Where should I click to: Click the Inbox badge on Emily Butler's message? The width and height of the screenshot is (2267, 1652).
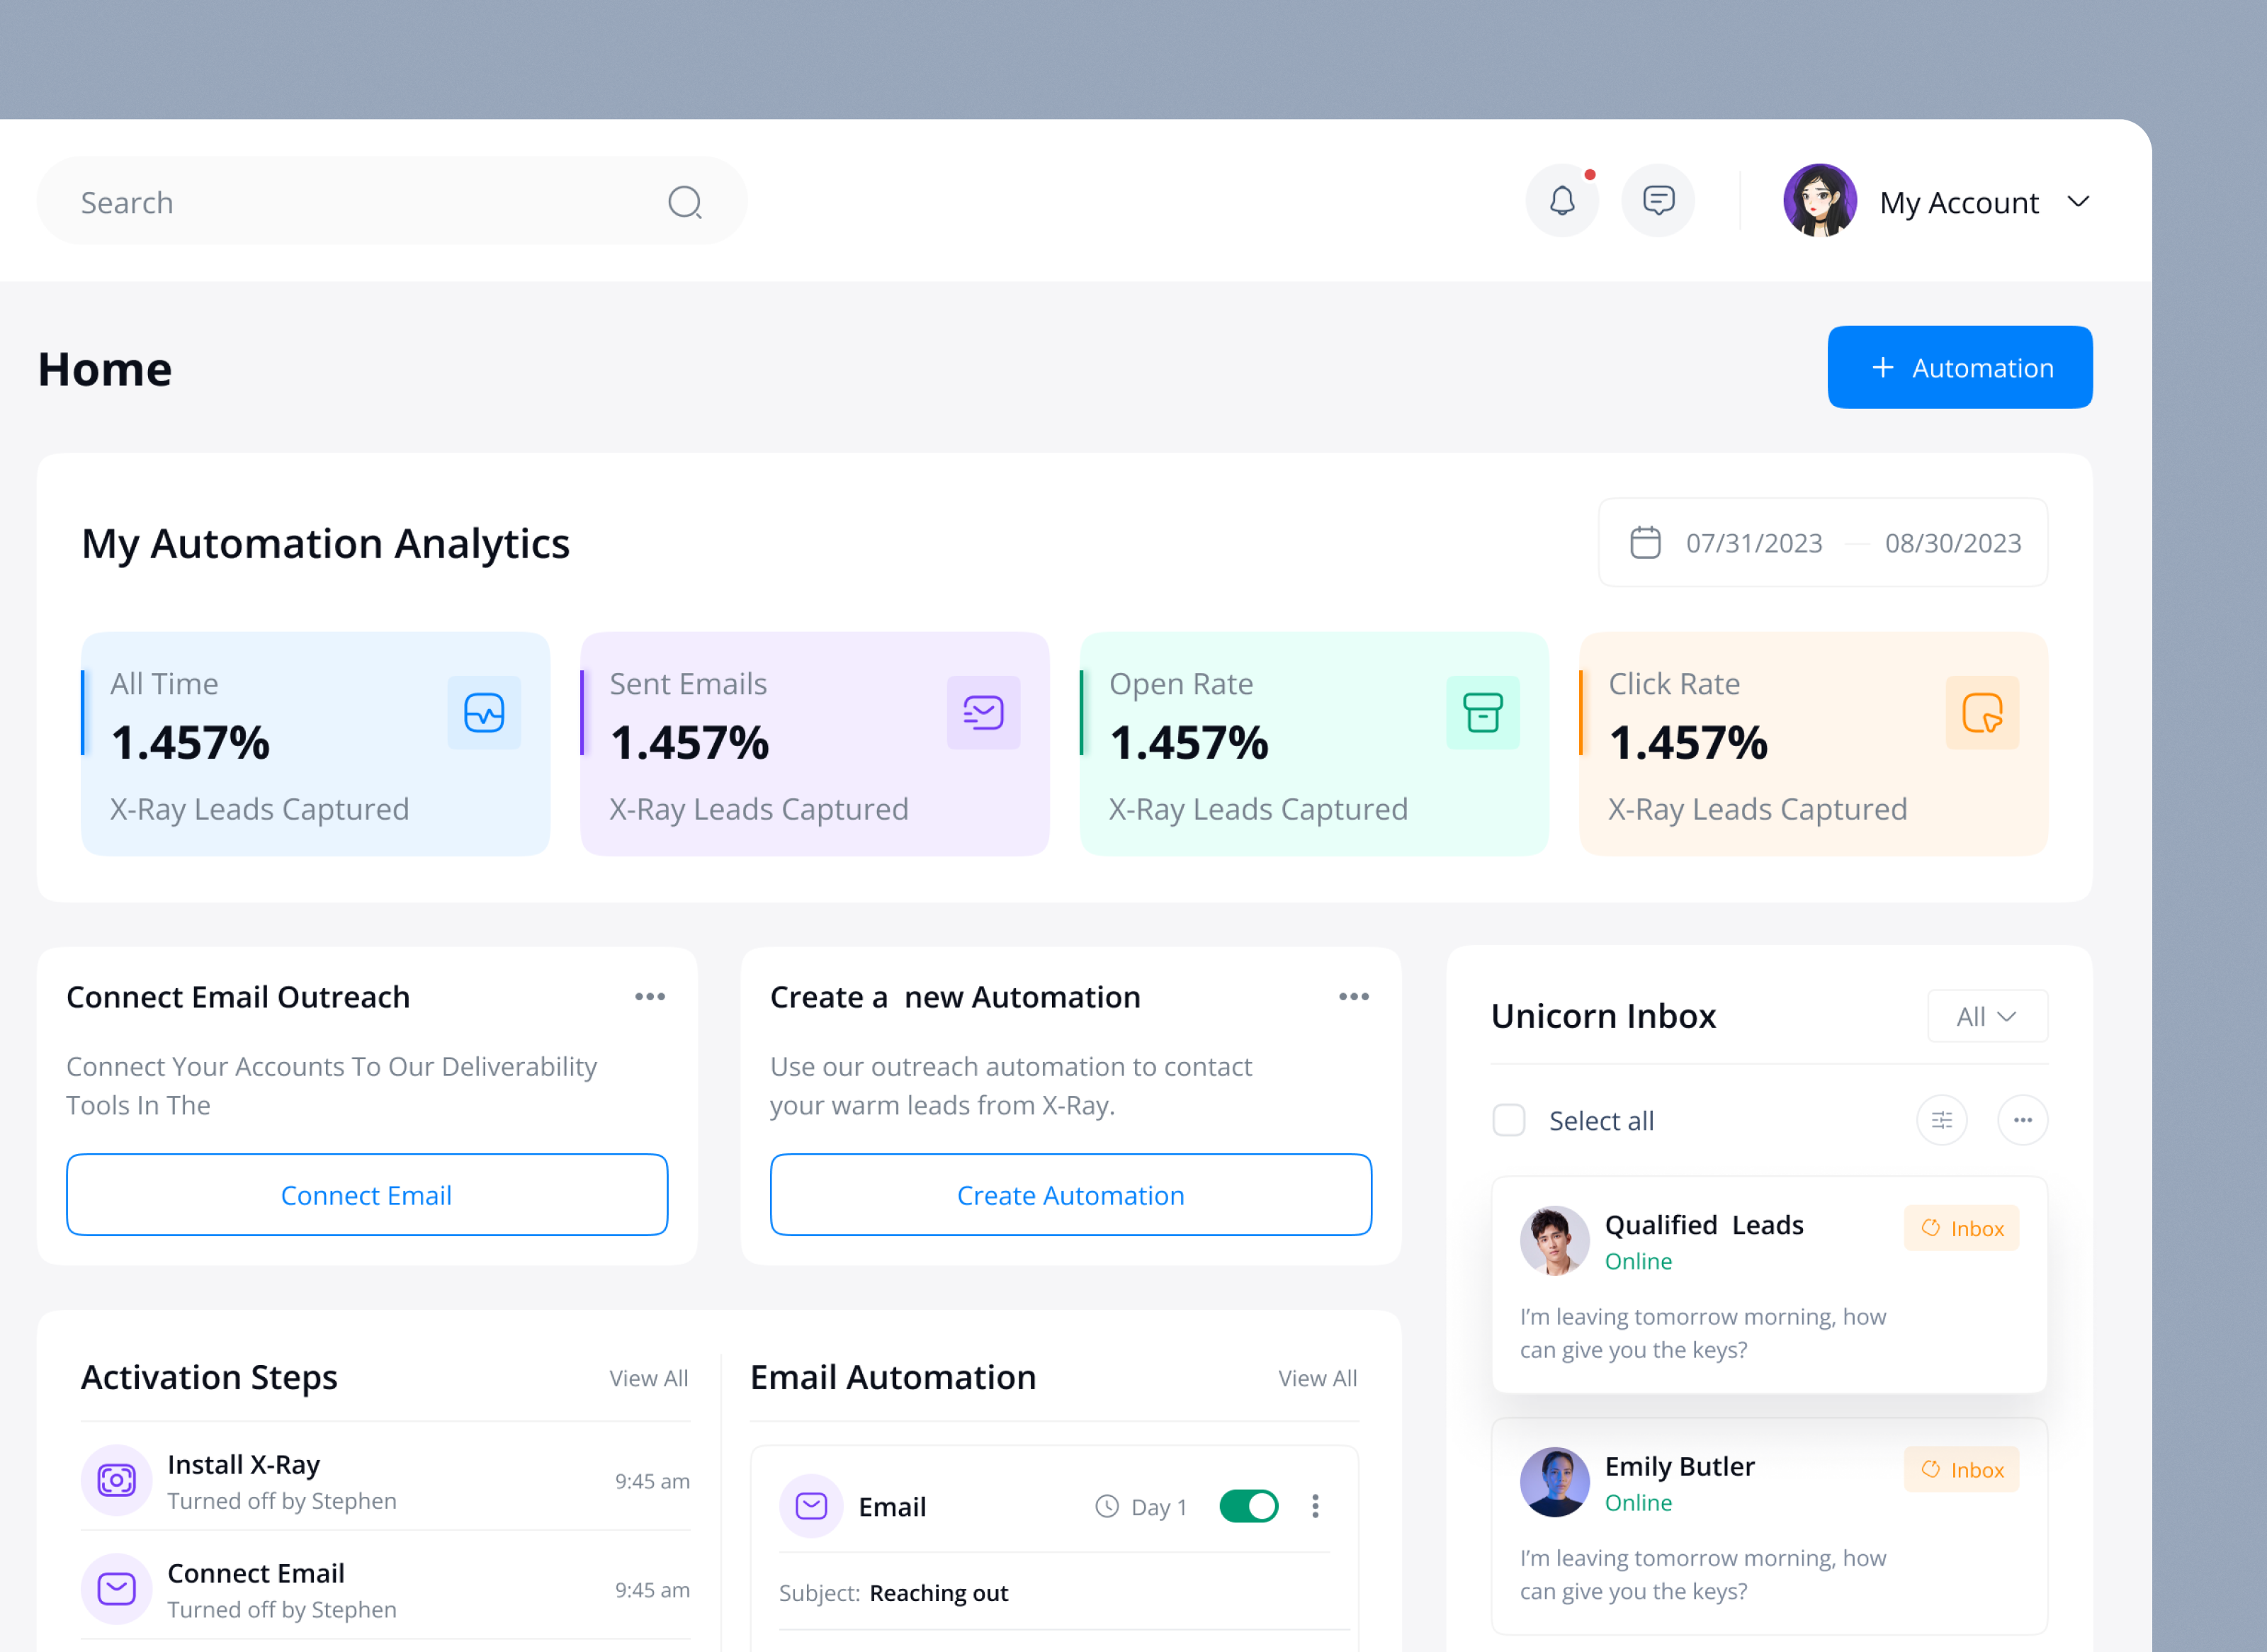[1961, 1469]
